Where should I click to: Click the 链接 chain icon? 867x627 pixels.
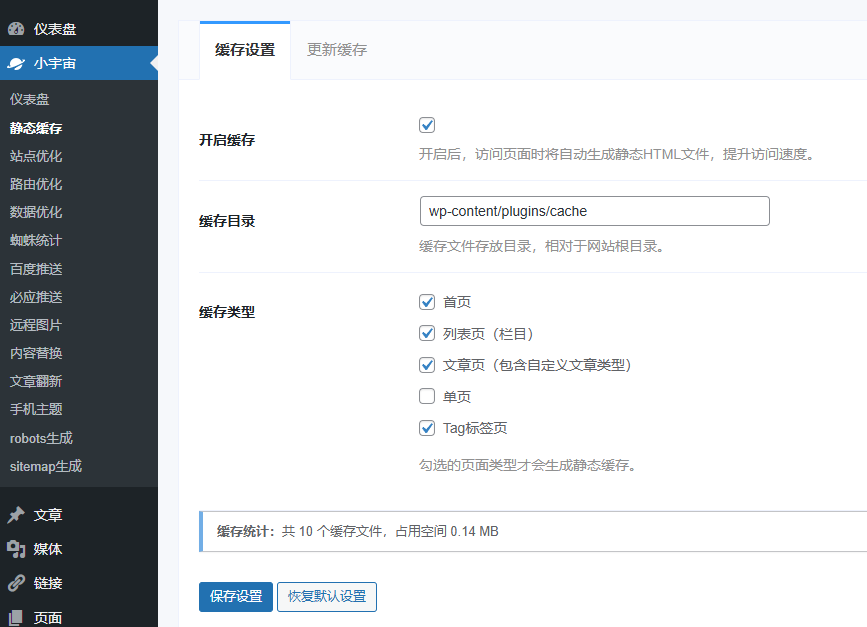coord(16,583)
